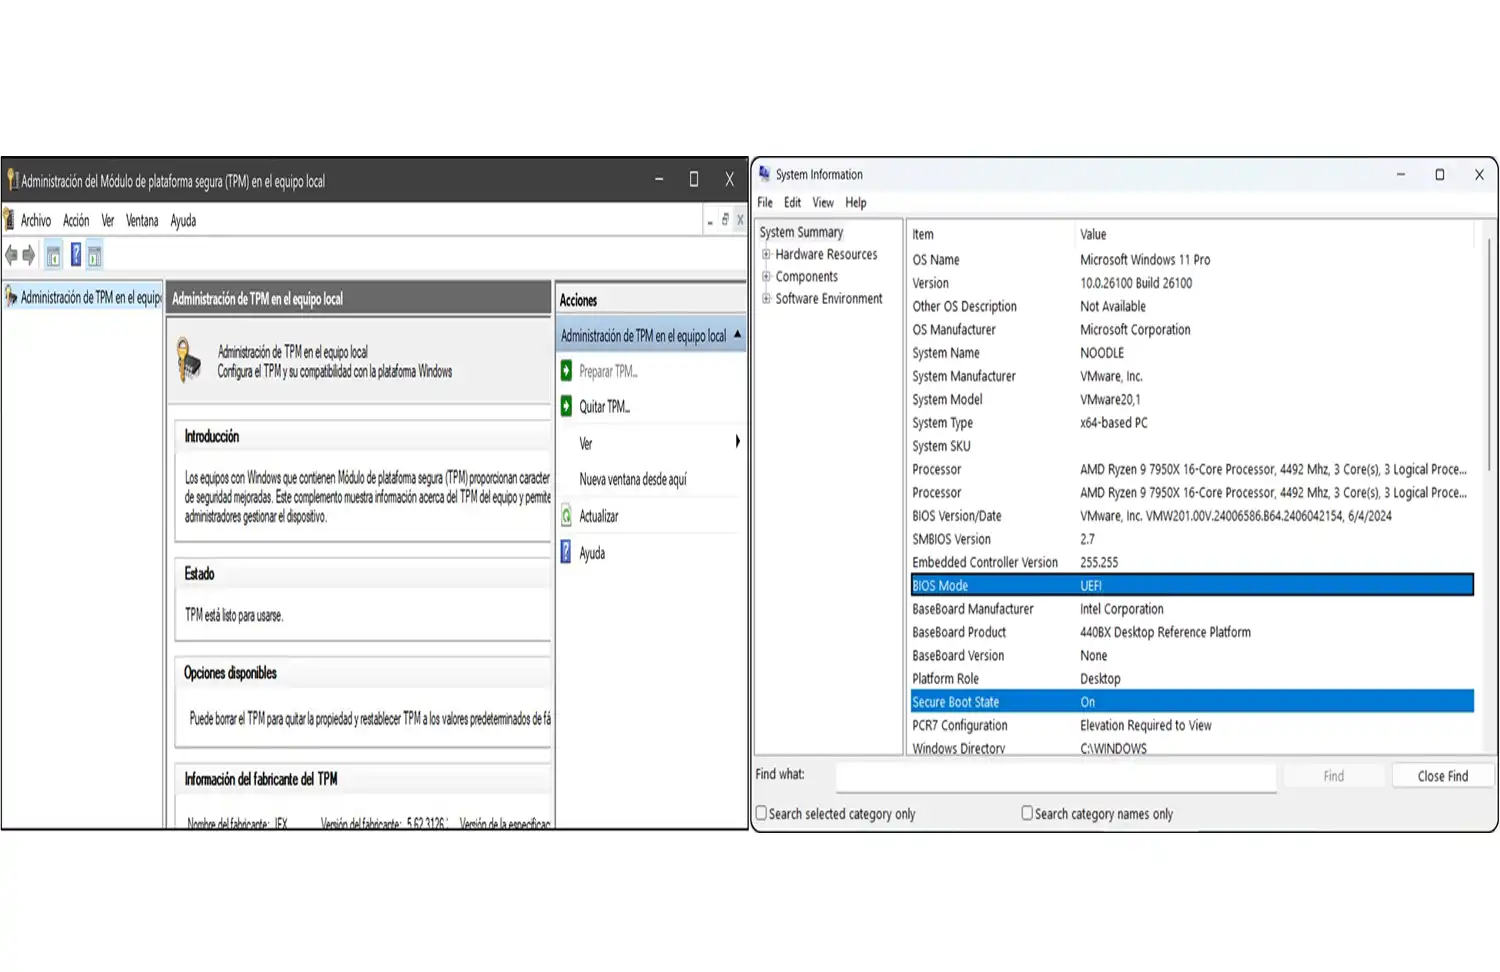Click the MMC icon beside Archivo menu

(9, 220)
